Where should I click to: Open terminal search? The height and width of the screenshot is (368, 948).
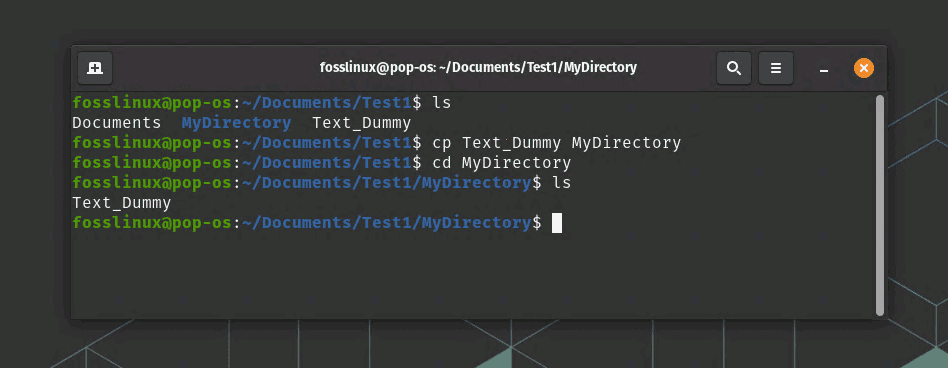point(734,68)
